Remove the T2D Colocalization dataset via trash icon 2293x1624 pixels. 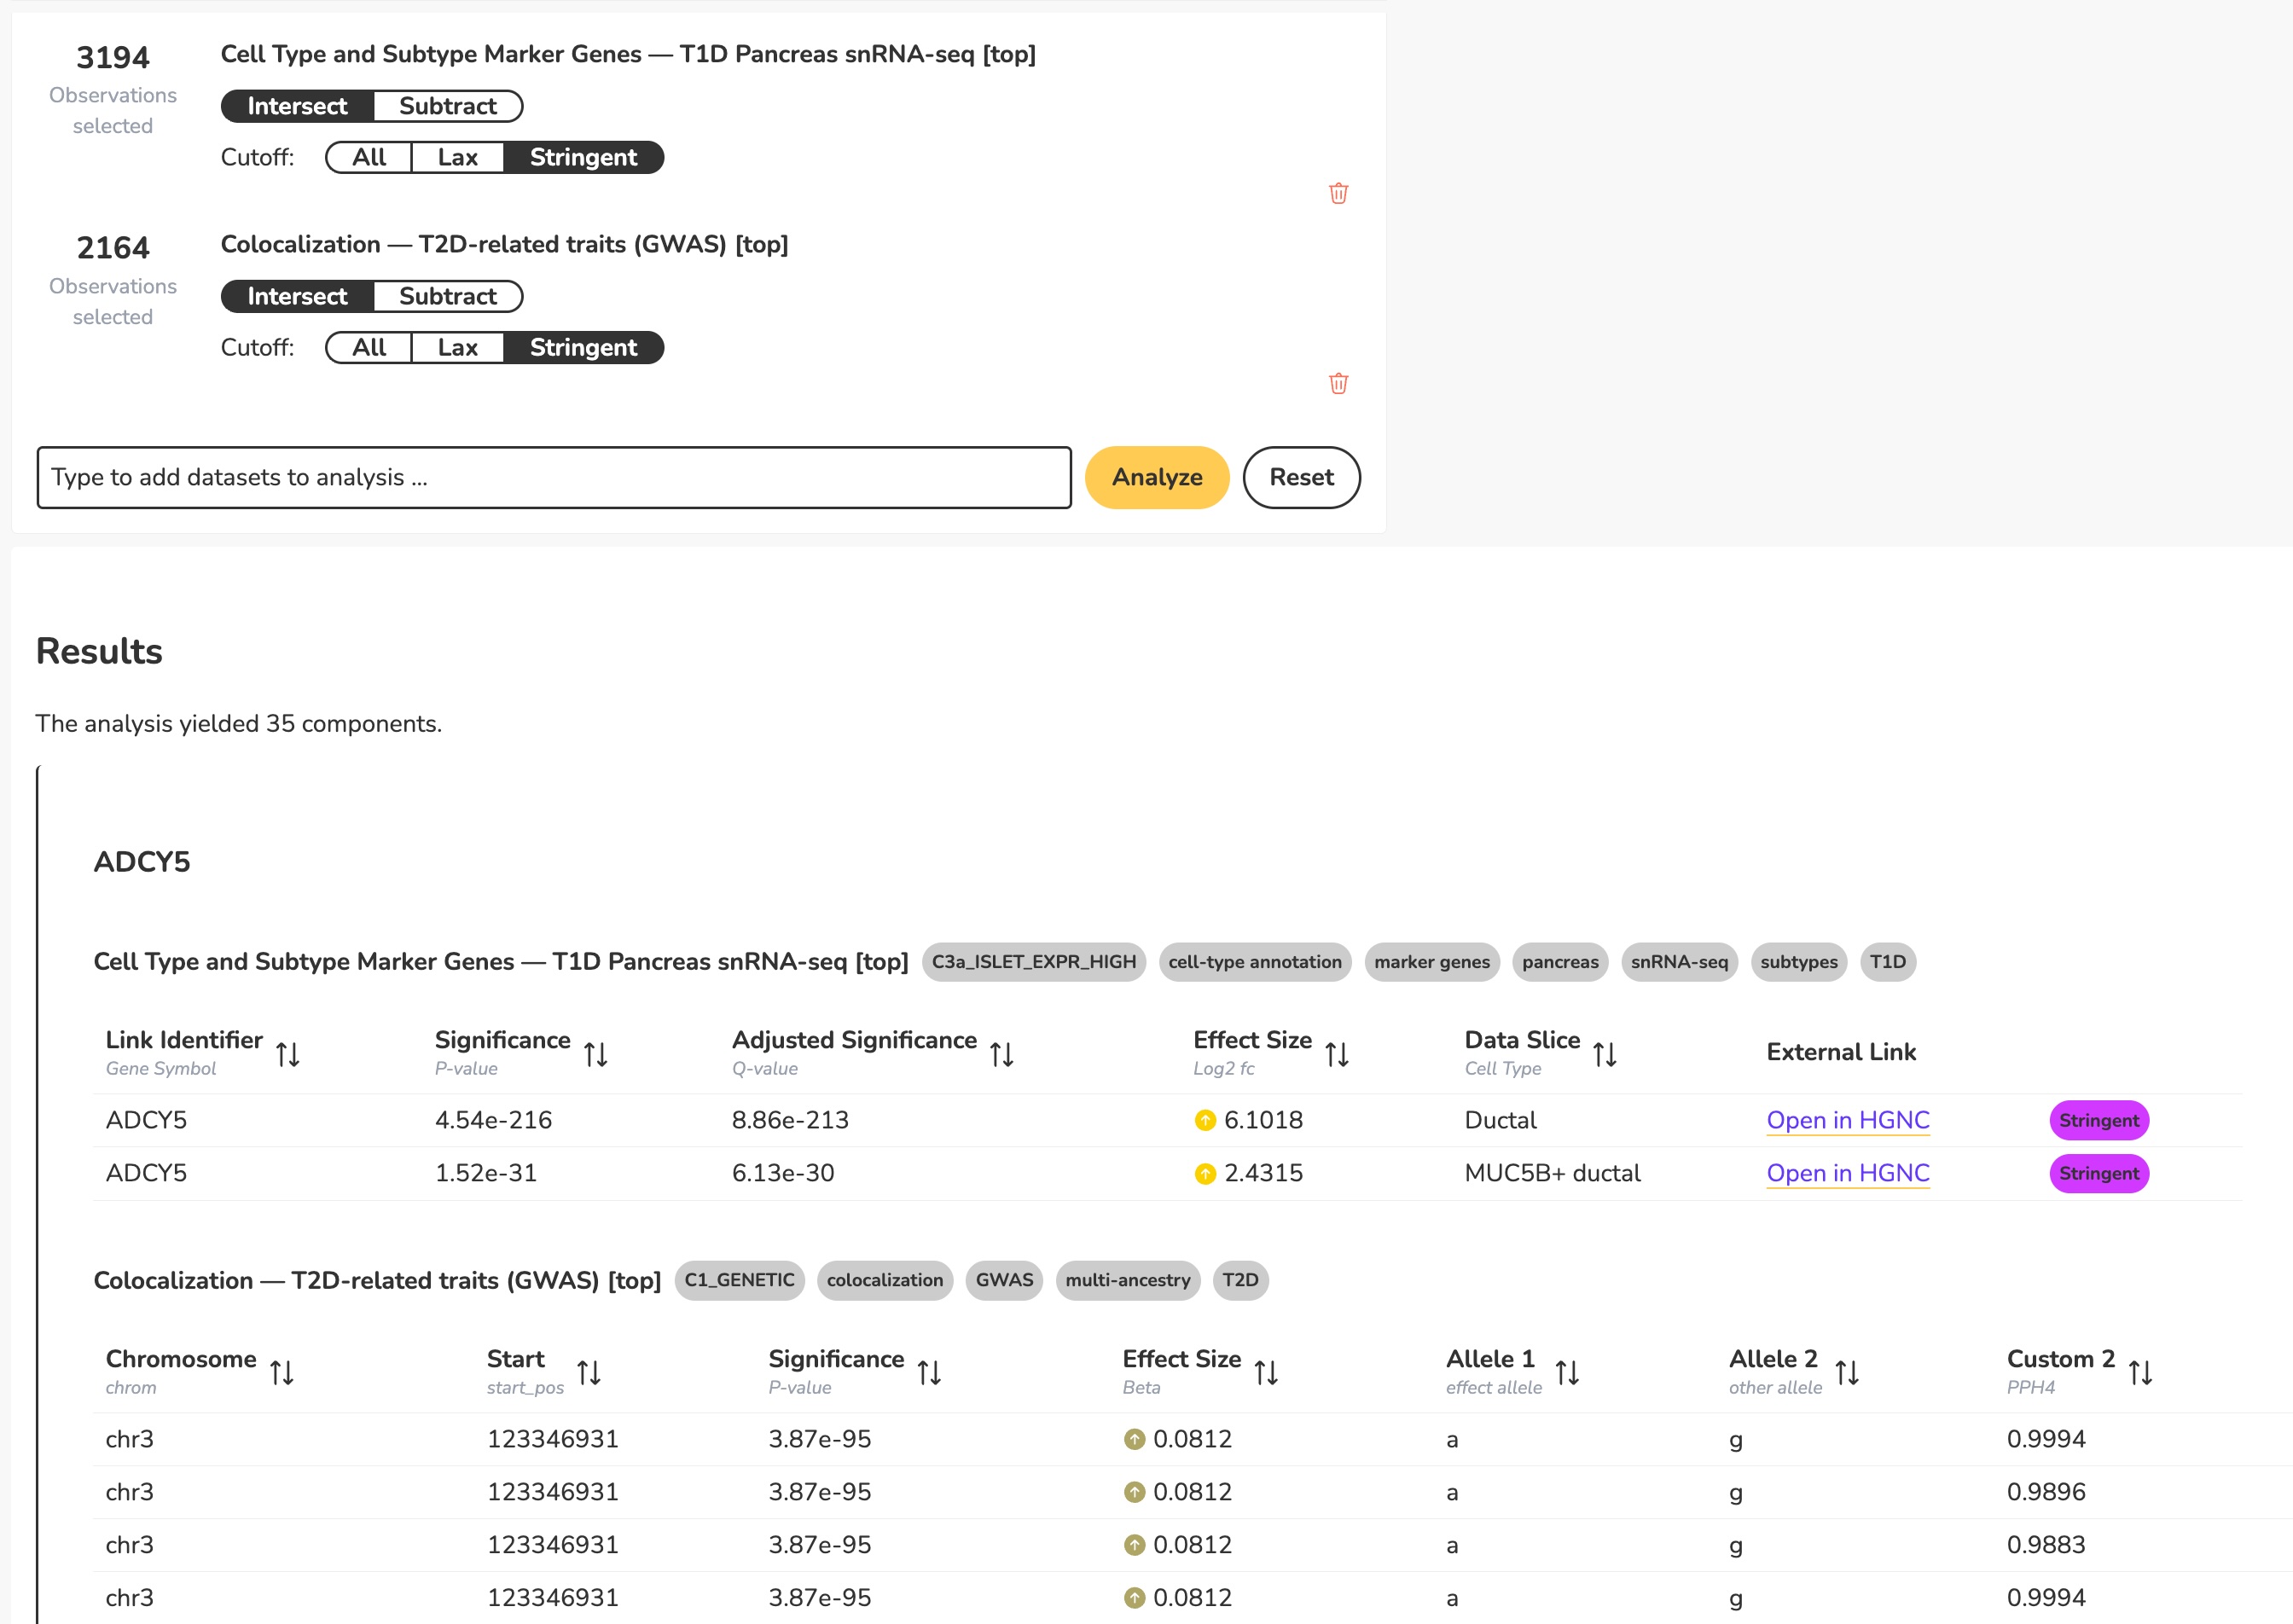[1338, 383]
